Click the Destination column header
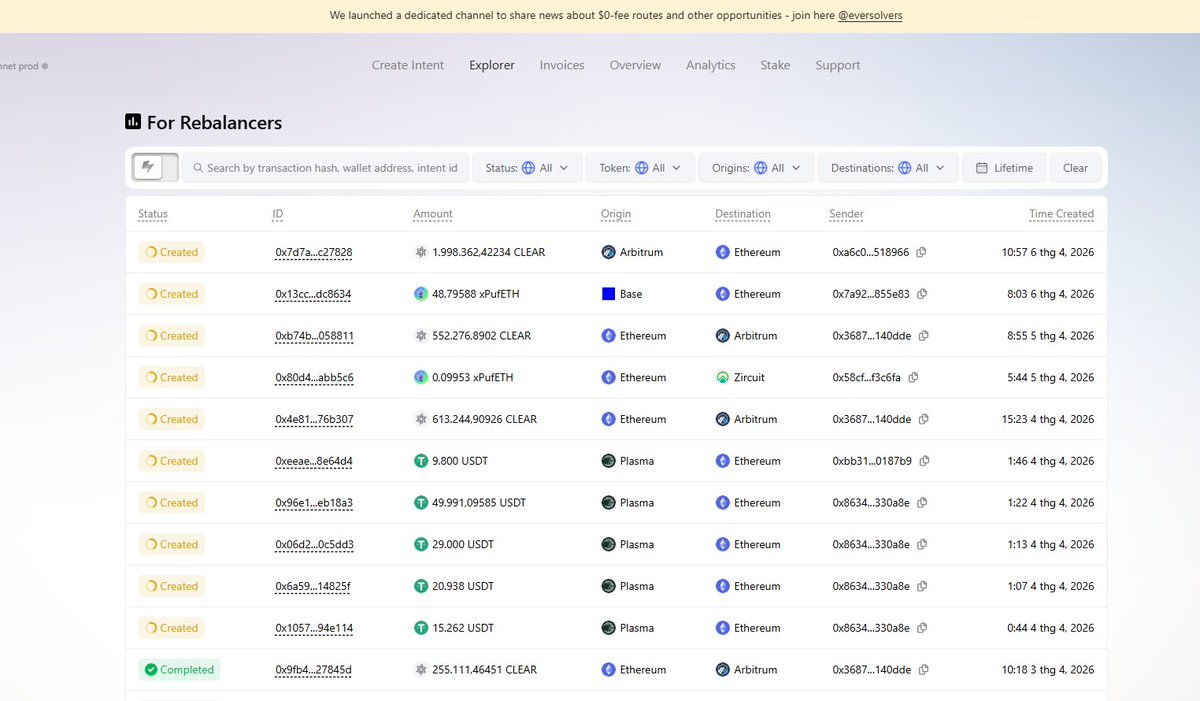The width and height of the screenshot is (1200, 701). [743, 214]
